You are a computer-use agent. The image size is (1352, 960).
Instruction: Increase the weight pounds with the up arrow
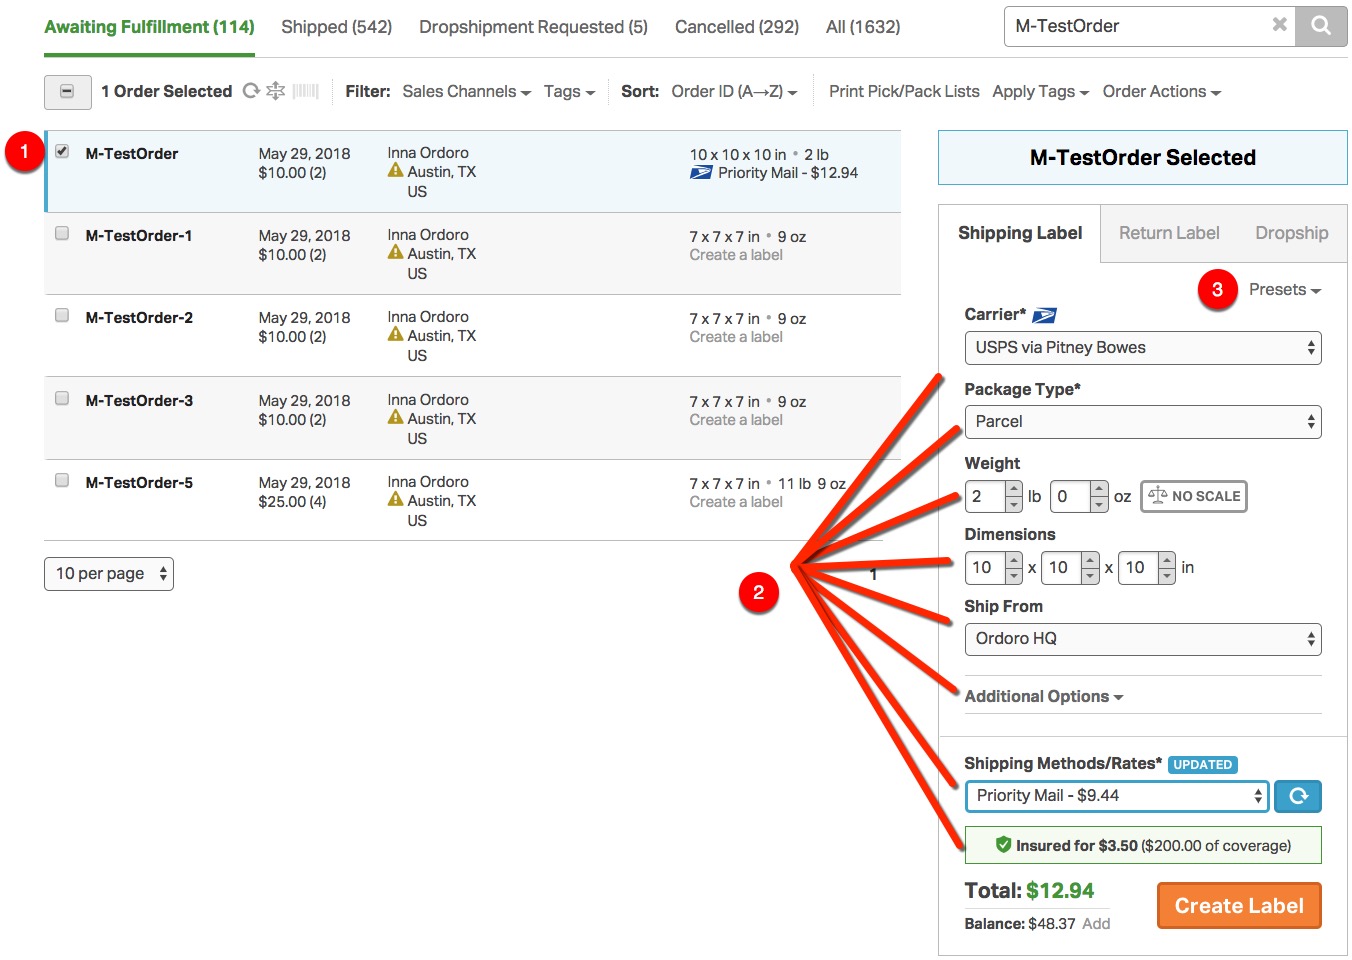click(x=1014, y=489)
